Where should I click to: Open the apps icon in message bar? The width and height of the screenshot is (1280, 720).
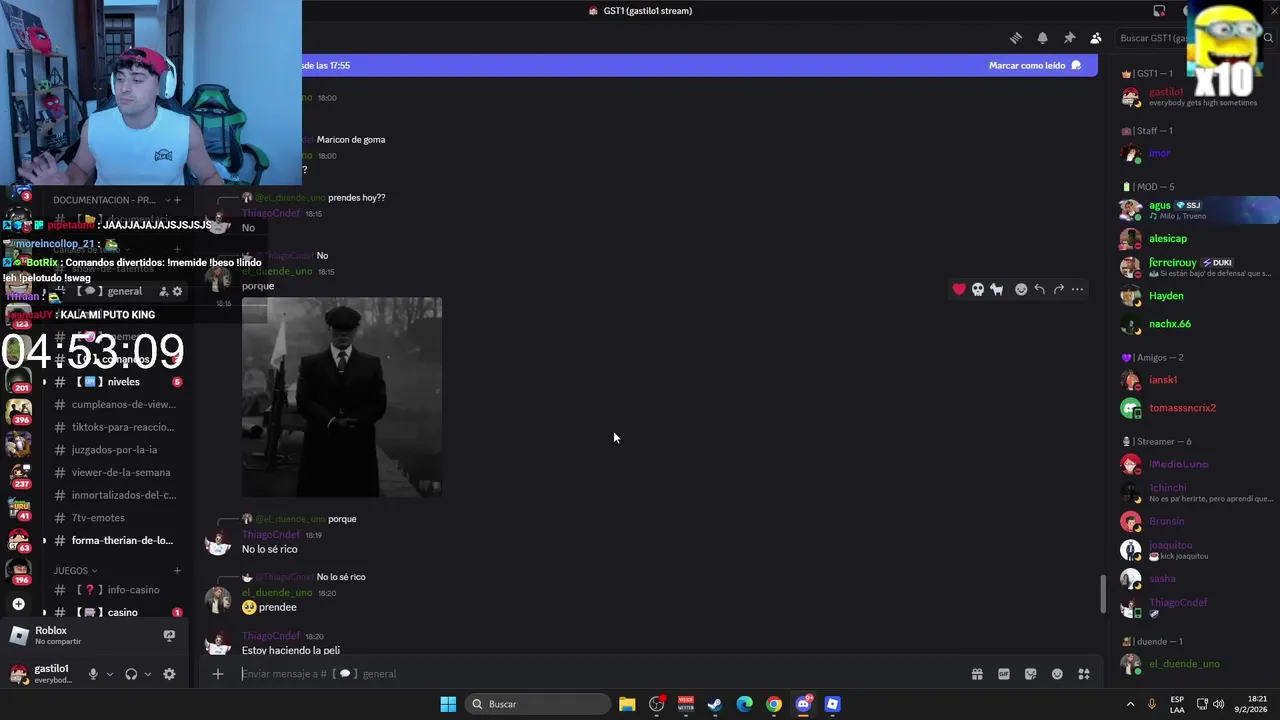click(x=1084, y=674)
